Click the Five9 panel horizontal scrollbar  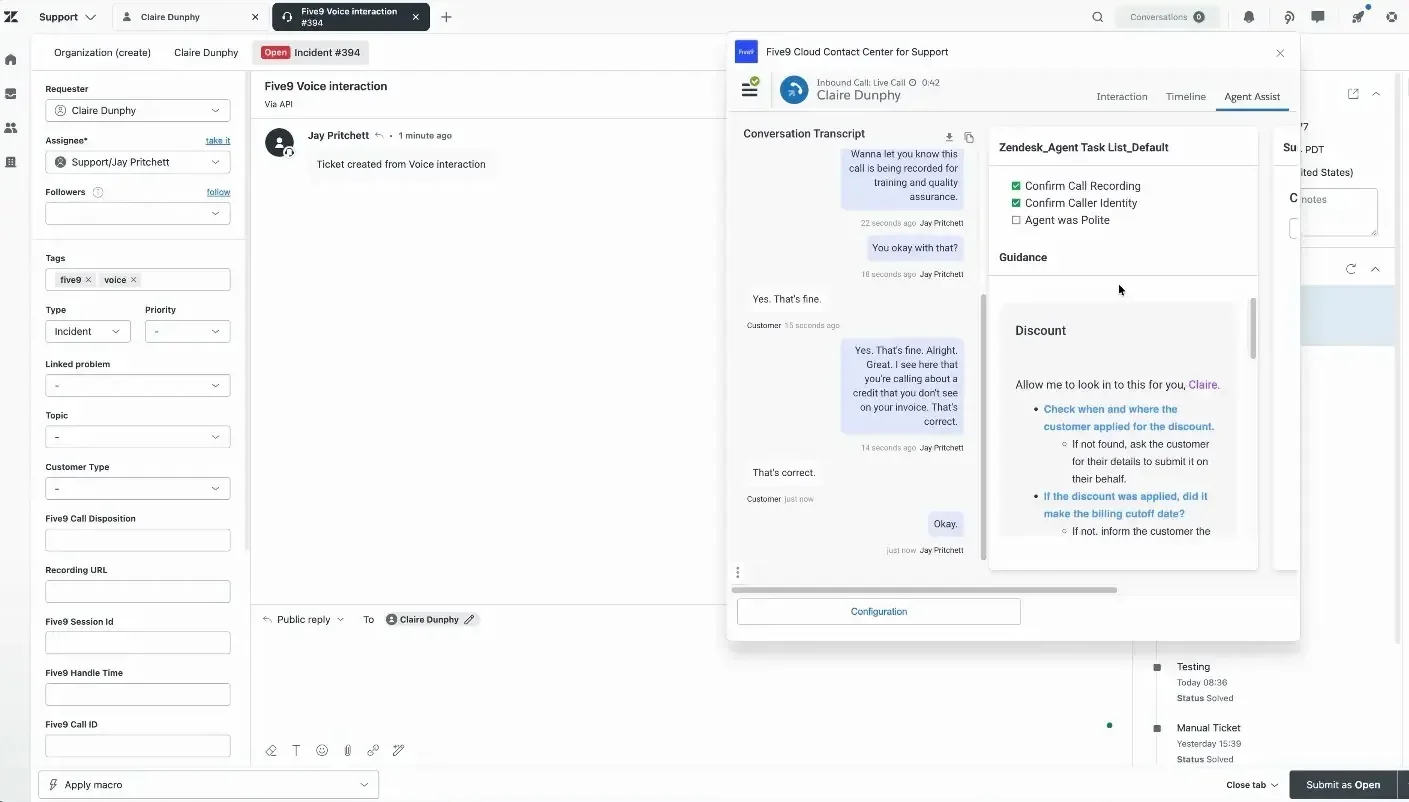(x=924, y=590)
